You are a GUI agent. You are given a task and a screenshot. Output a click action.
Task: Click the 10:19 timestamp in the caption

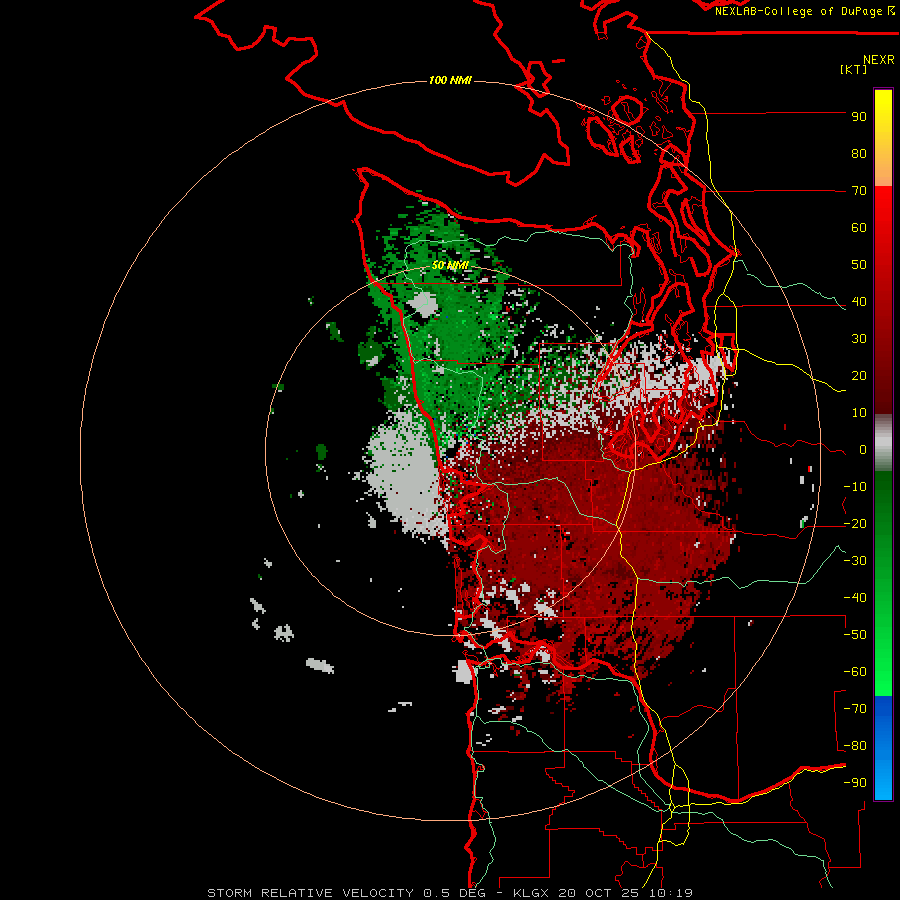tap(671, 893)
